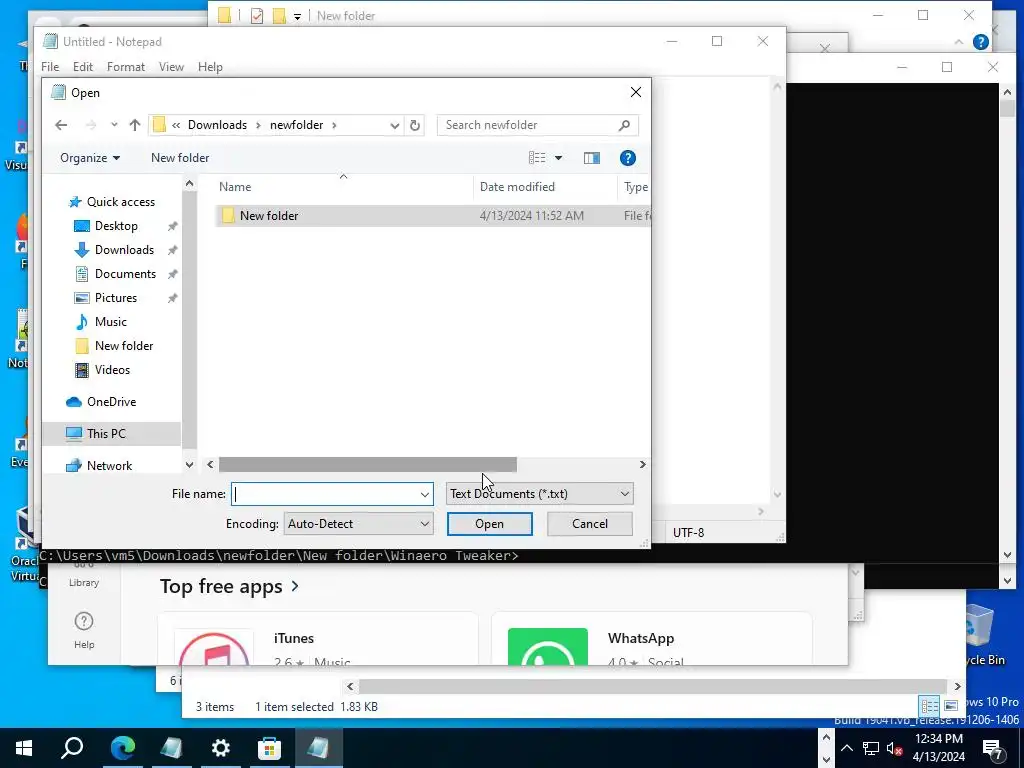Select Documents in navigation pane
Viewport: 1024px width, 768px height.
[125, 274]
